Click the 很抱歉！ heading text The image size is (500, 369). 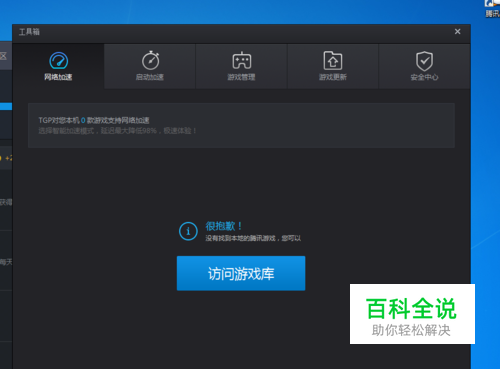(x=224, y=226)
